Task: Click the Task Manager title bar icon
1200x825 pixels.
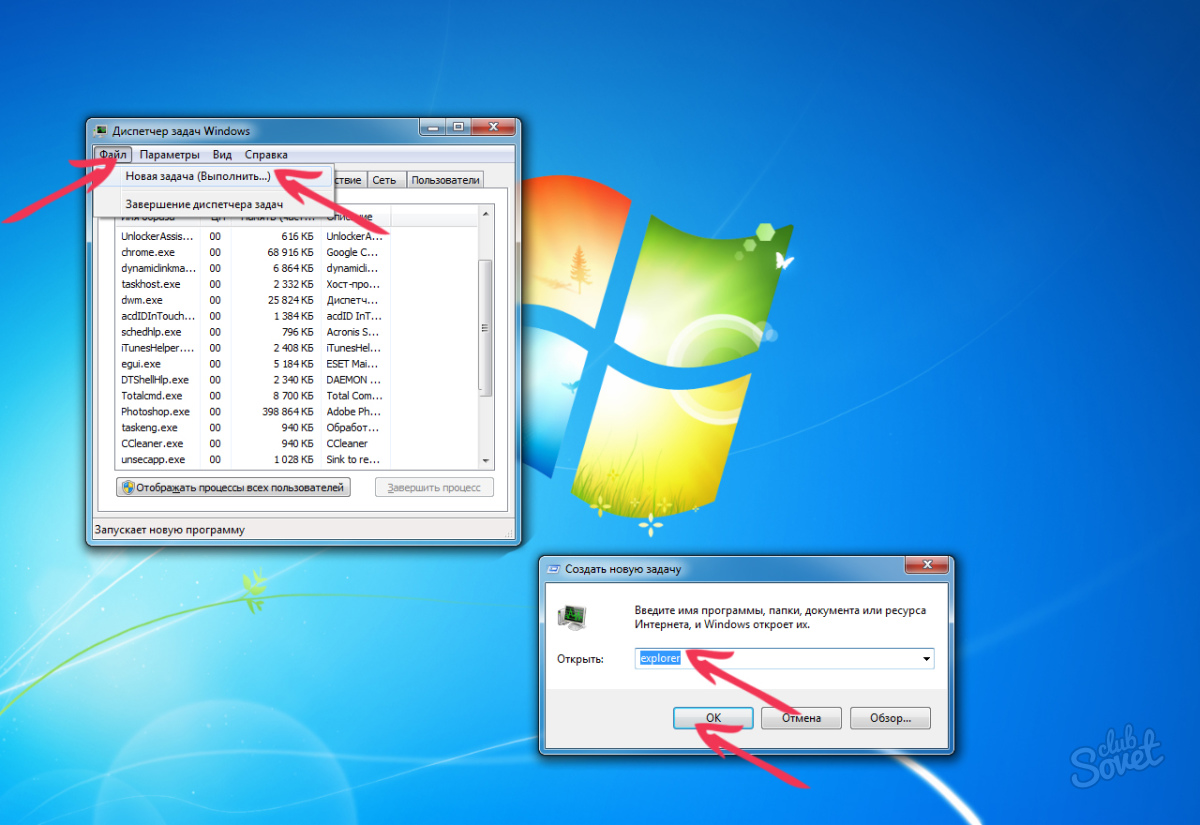Action: (100, 130)
